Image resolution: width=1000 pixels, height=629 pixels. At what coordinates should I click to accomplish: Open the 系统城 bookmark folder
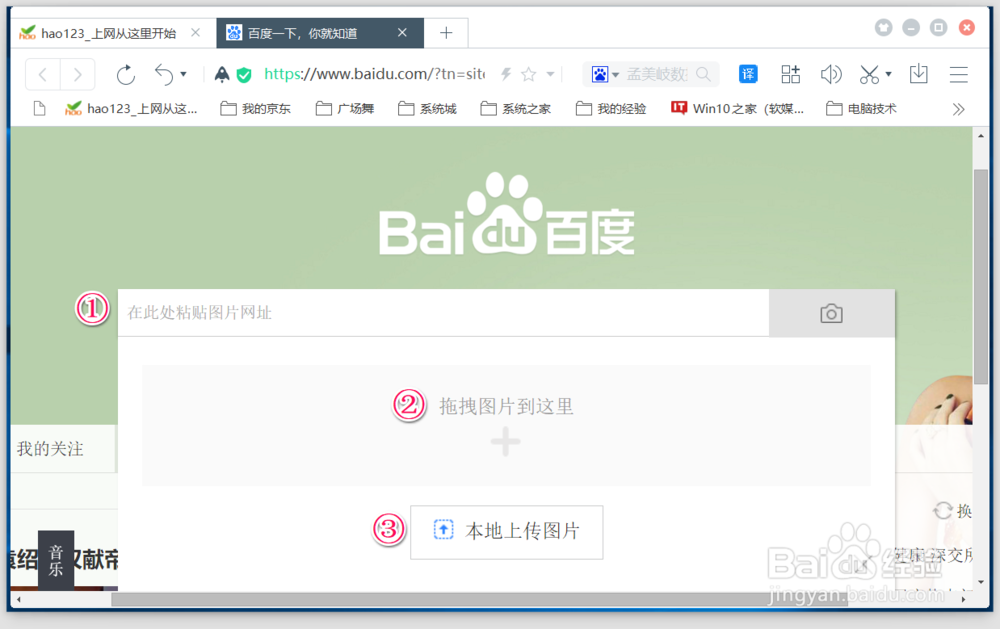(427, 108)
